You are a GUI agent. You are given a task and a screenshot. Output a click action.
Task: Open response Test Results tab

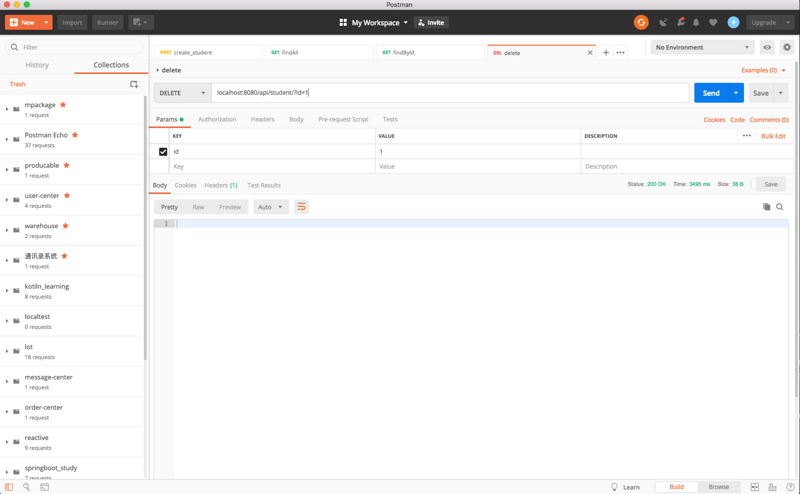(264, 185)
